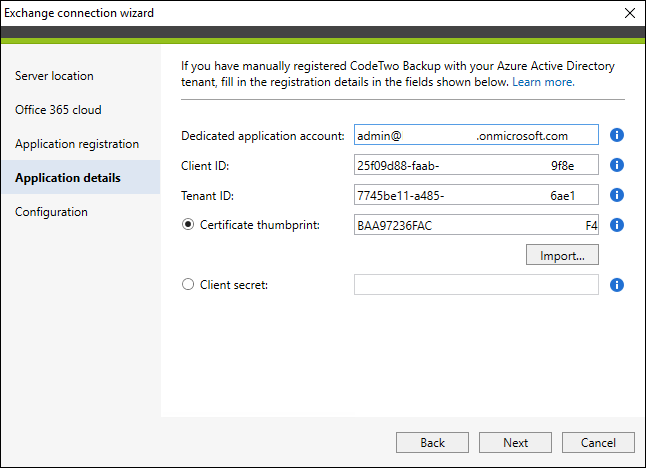
Task: Cancel the Exchange connection wizard
Action: (x=598, y=442)
